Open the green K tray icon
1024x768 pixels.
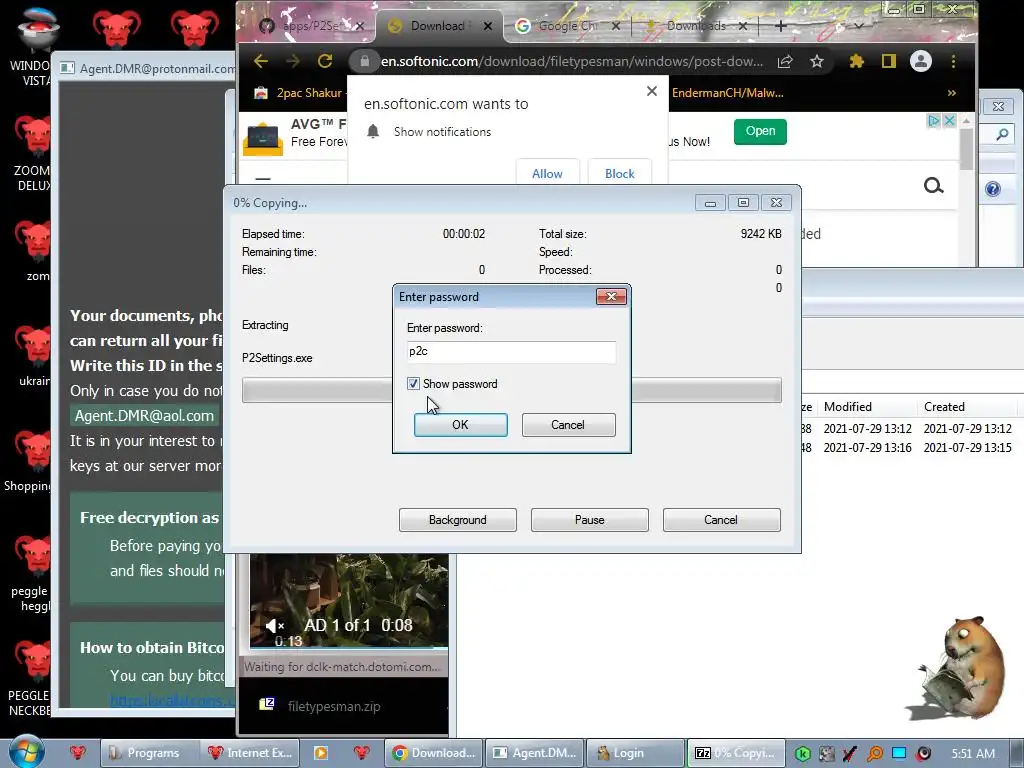pos(803,754)
